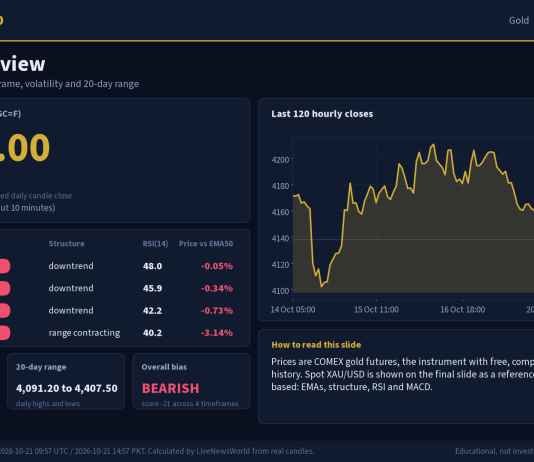Click the -0.73% EMA50 difference
The image size is (534, 462).
tap(217, 310)
